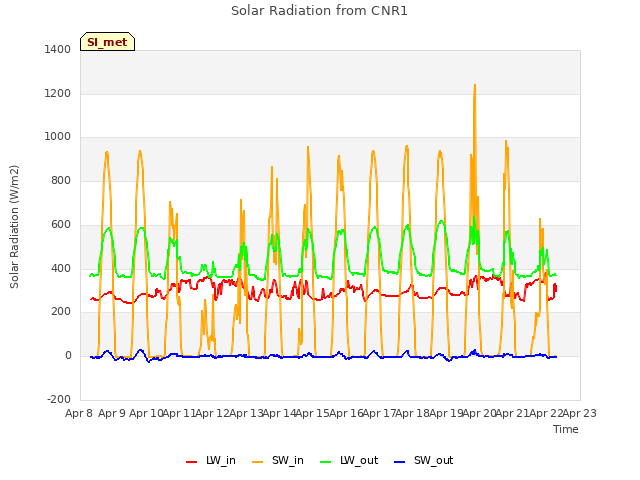Click the chart title Solar Radiation from CNR1

pos(319,11)
